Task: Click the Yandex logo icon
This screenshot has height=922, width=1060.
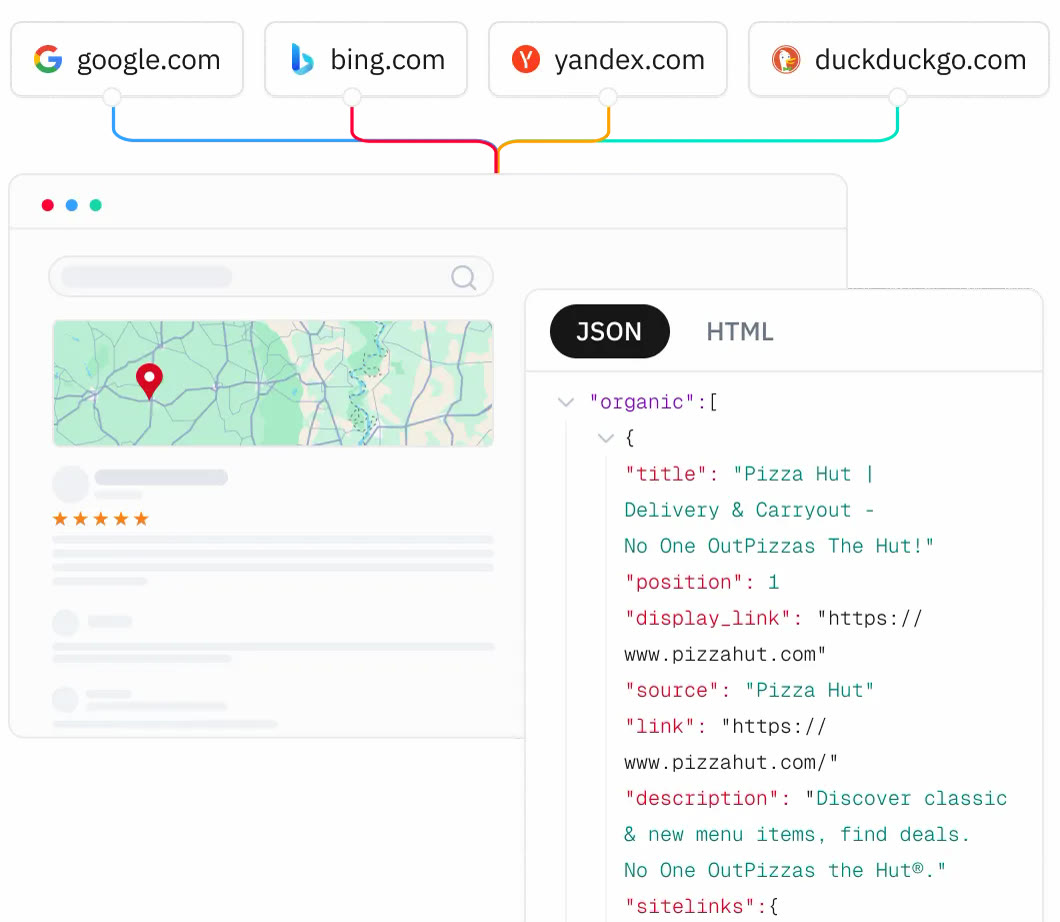Action: (x=526, y=59)
